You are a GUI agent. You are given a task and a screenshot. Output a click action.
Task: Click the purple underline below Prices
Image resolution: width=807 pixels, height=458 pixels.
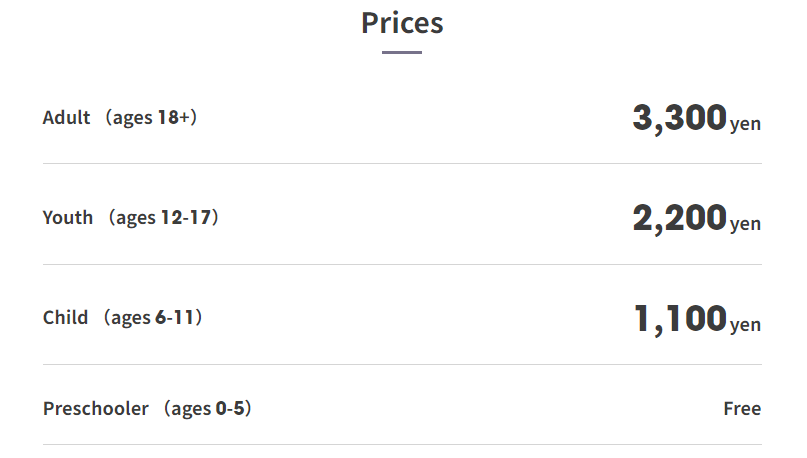click(x=402, y=52)
